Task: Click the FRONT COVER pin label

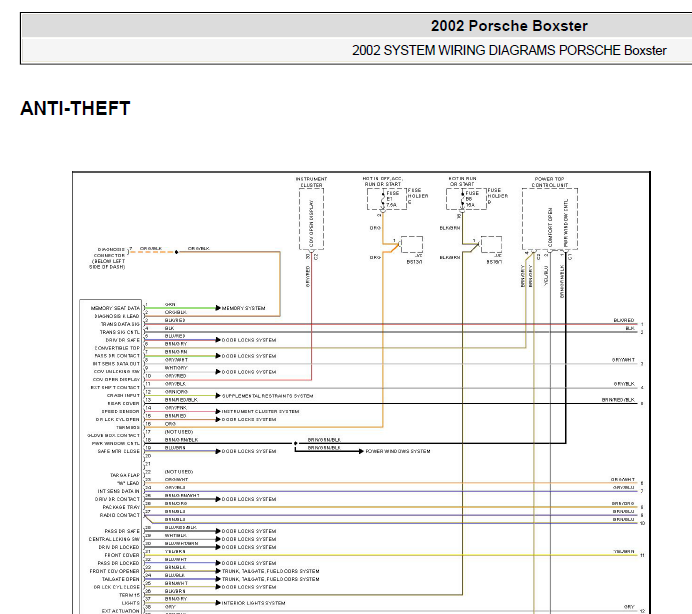Action: 122,555
